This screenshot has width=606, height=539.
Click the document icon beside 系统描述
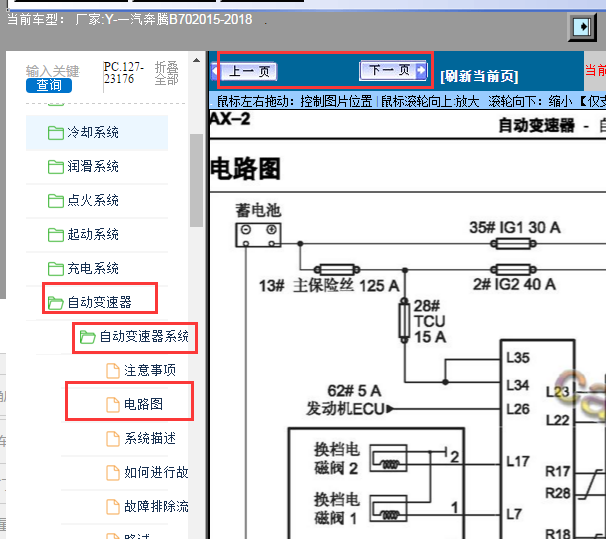pos(113,439)
